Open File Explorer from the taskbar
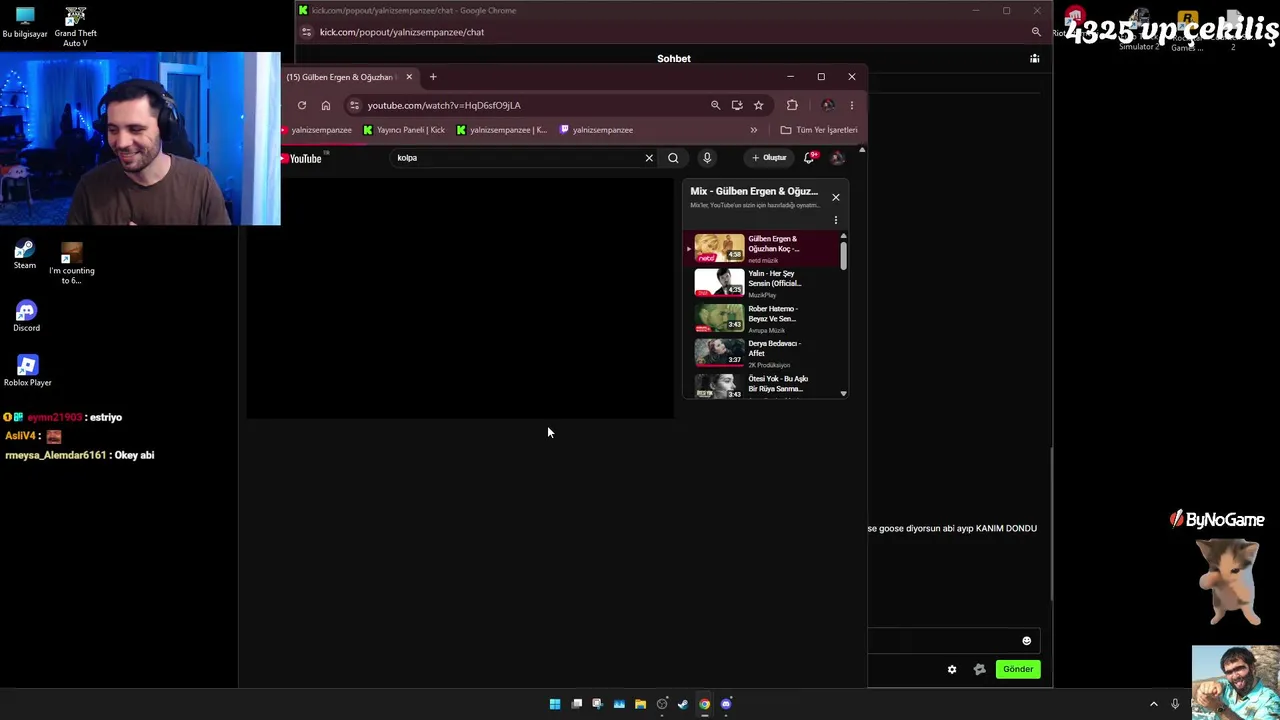This screenshot has width=1280, height=720. click(x=640, y=704)
